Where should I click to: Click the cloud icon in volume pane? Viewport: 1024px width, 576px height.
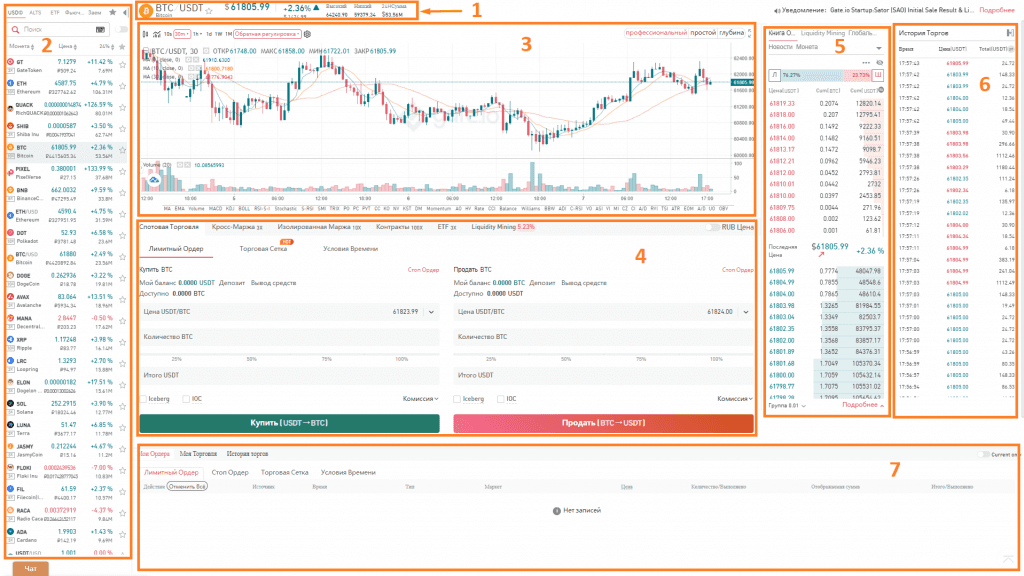pos(153,180)
